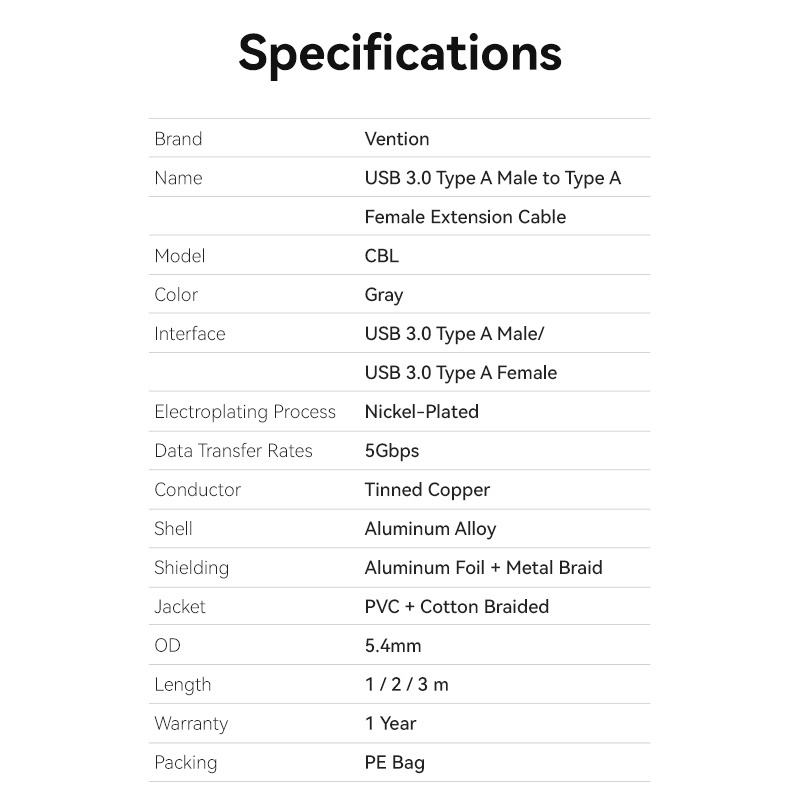Select the Brand row label

tap(178, 139)
